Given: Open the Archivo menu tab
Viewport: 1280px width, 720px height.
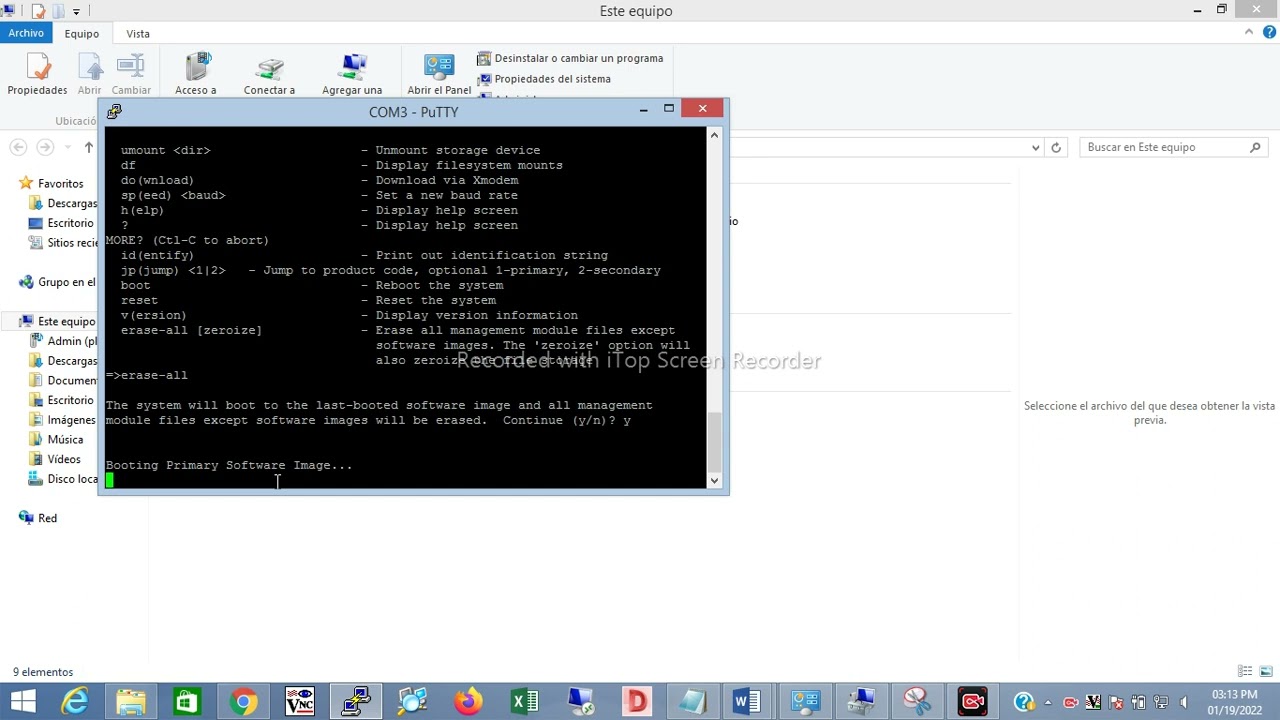Looking at the screenshot, I should 26,33.
